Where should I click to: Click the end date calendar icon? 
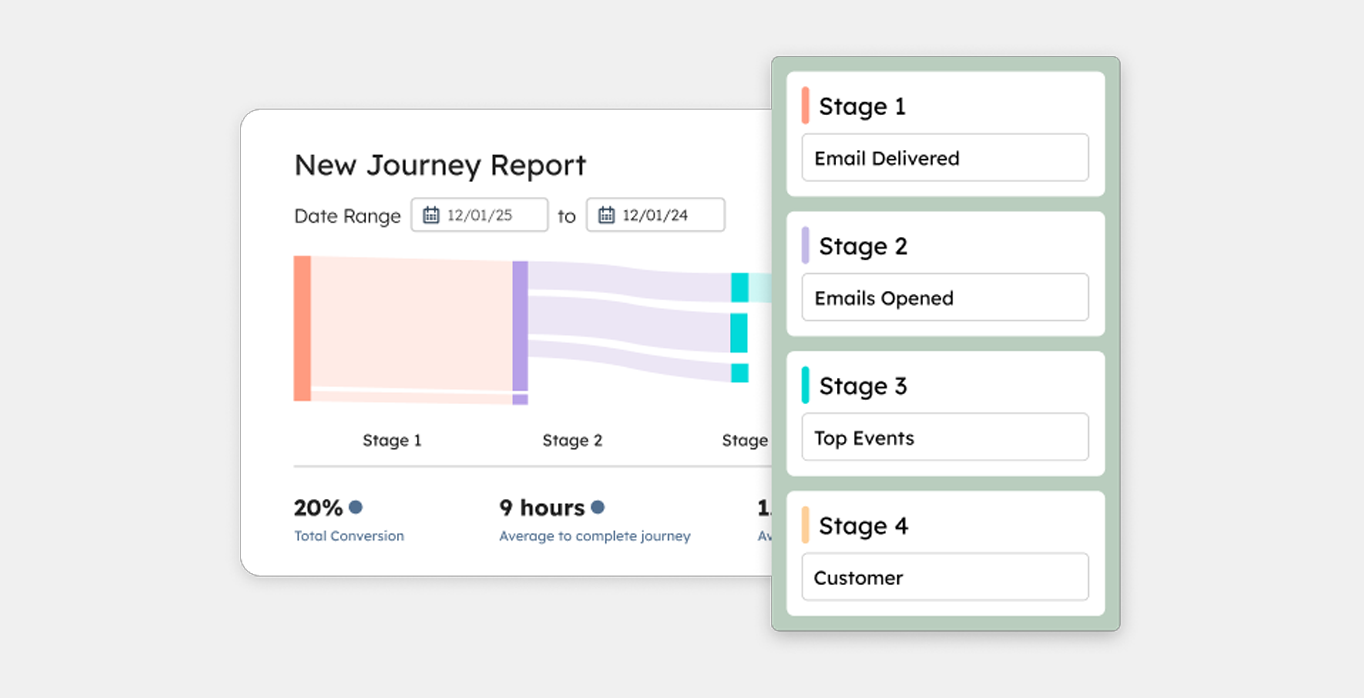pos(606,215)
